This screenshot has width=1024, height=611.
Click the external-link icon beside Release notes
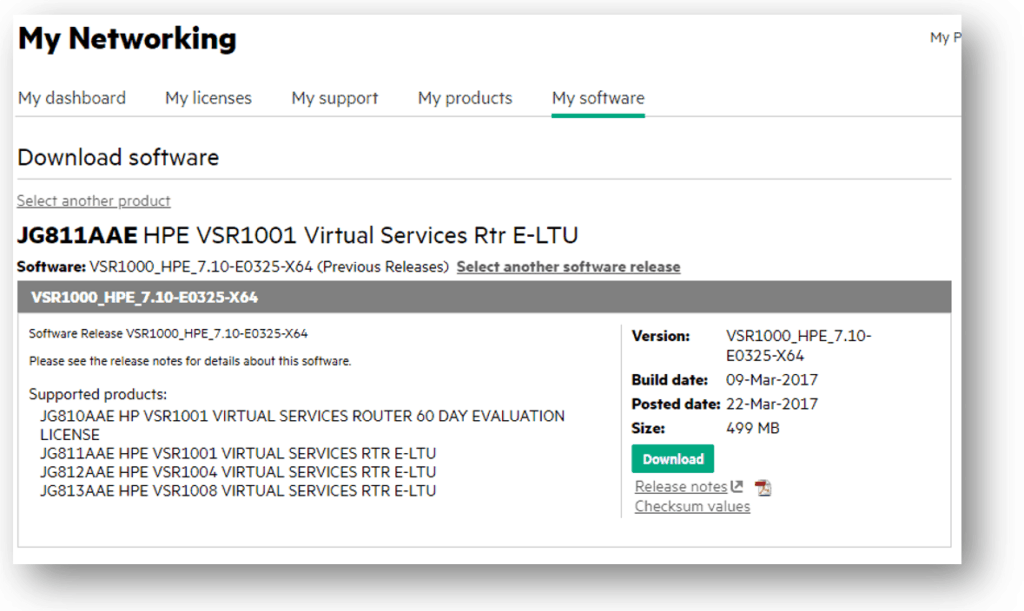point(737,487)
